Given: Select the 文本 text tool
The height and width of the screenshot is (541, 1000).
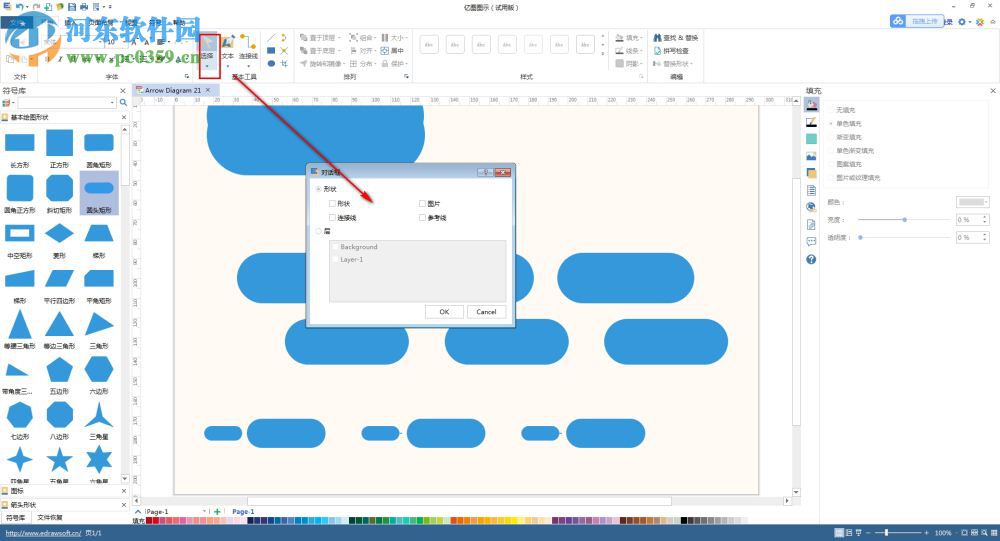Looking at the screenshot, I should pos(228,50).
